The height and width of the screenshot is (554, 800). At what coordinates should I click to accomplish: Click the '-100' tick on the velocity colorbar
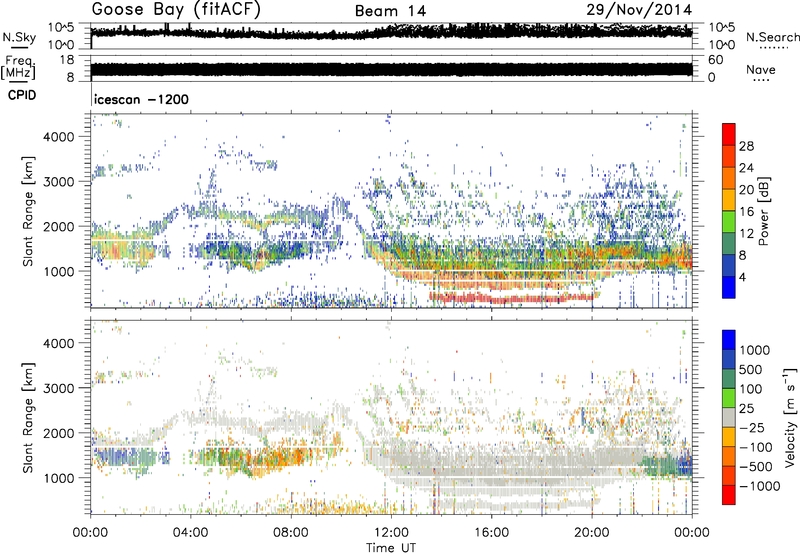pos(756,447)
